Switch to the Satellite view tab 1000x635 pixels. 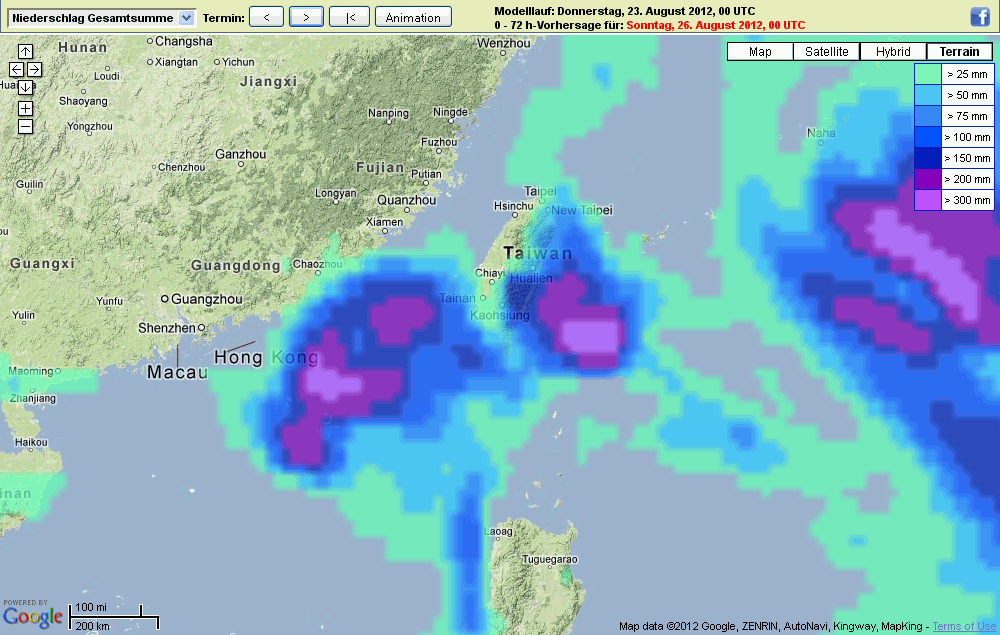pyautogui.click(x=827, y=52)
